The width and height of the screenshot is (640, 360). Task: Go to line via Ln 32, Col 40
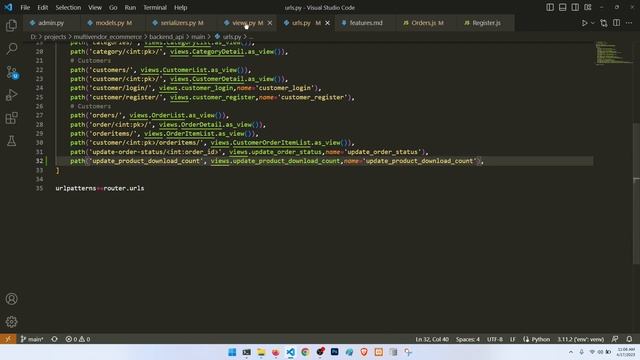432,339
